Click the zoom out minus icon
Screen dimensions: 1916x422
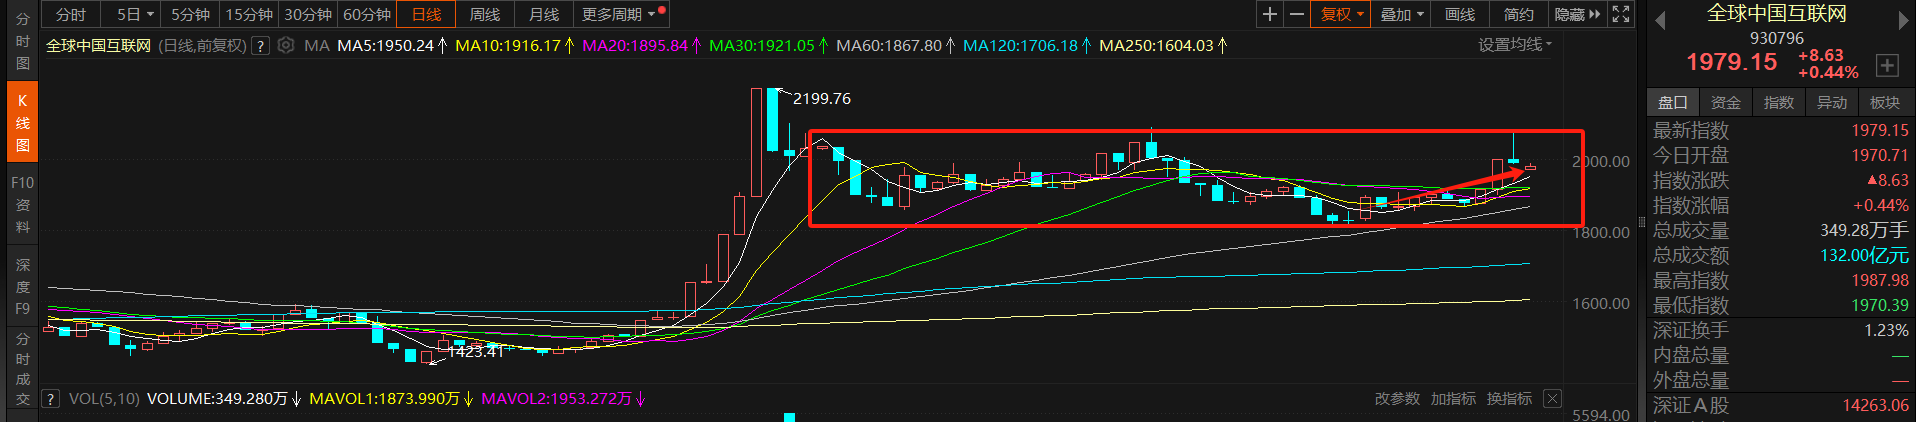click(1297, 14)
